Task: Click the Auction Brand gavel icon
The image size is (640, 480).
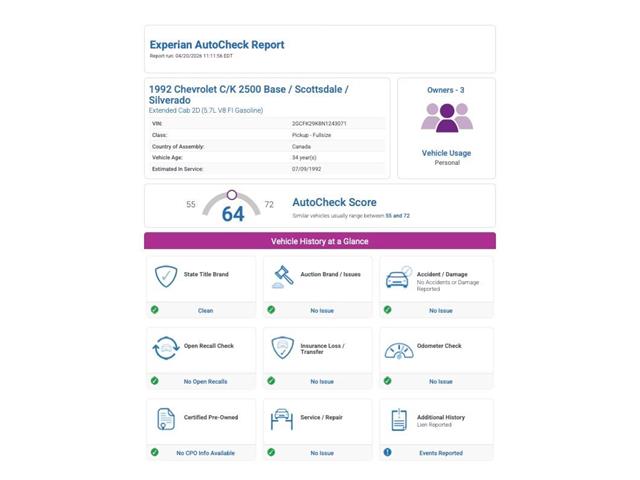Action: coord(283,277)
